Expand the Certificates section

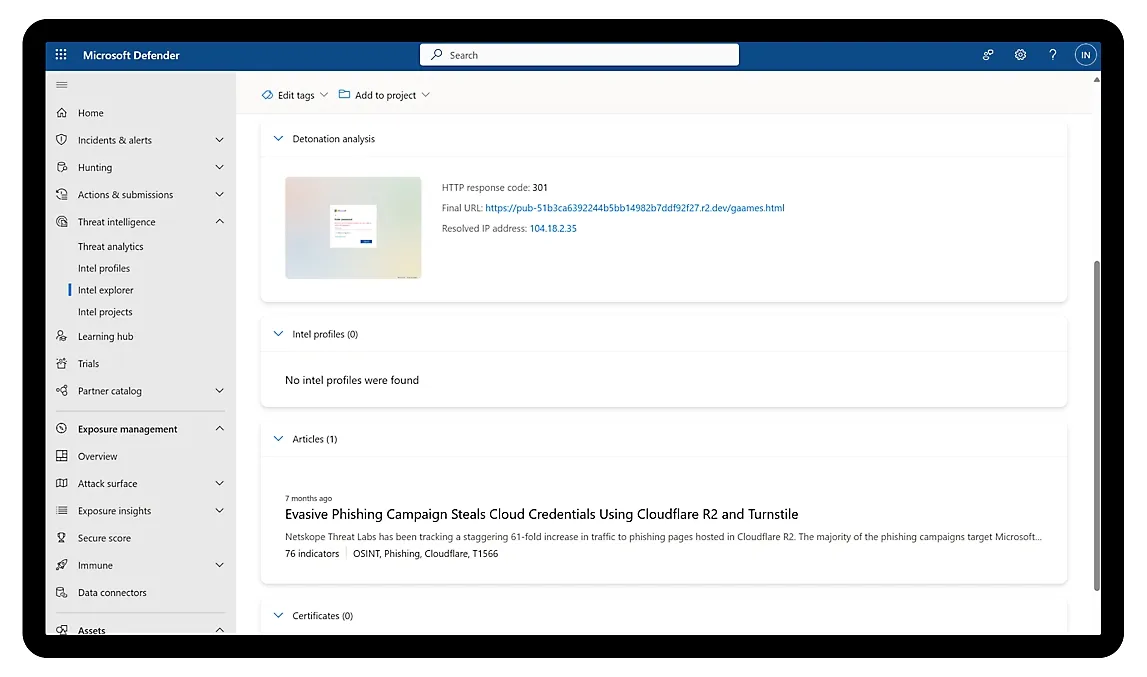pos(279,616)
